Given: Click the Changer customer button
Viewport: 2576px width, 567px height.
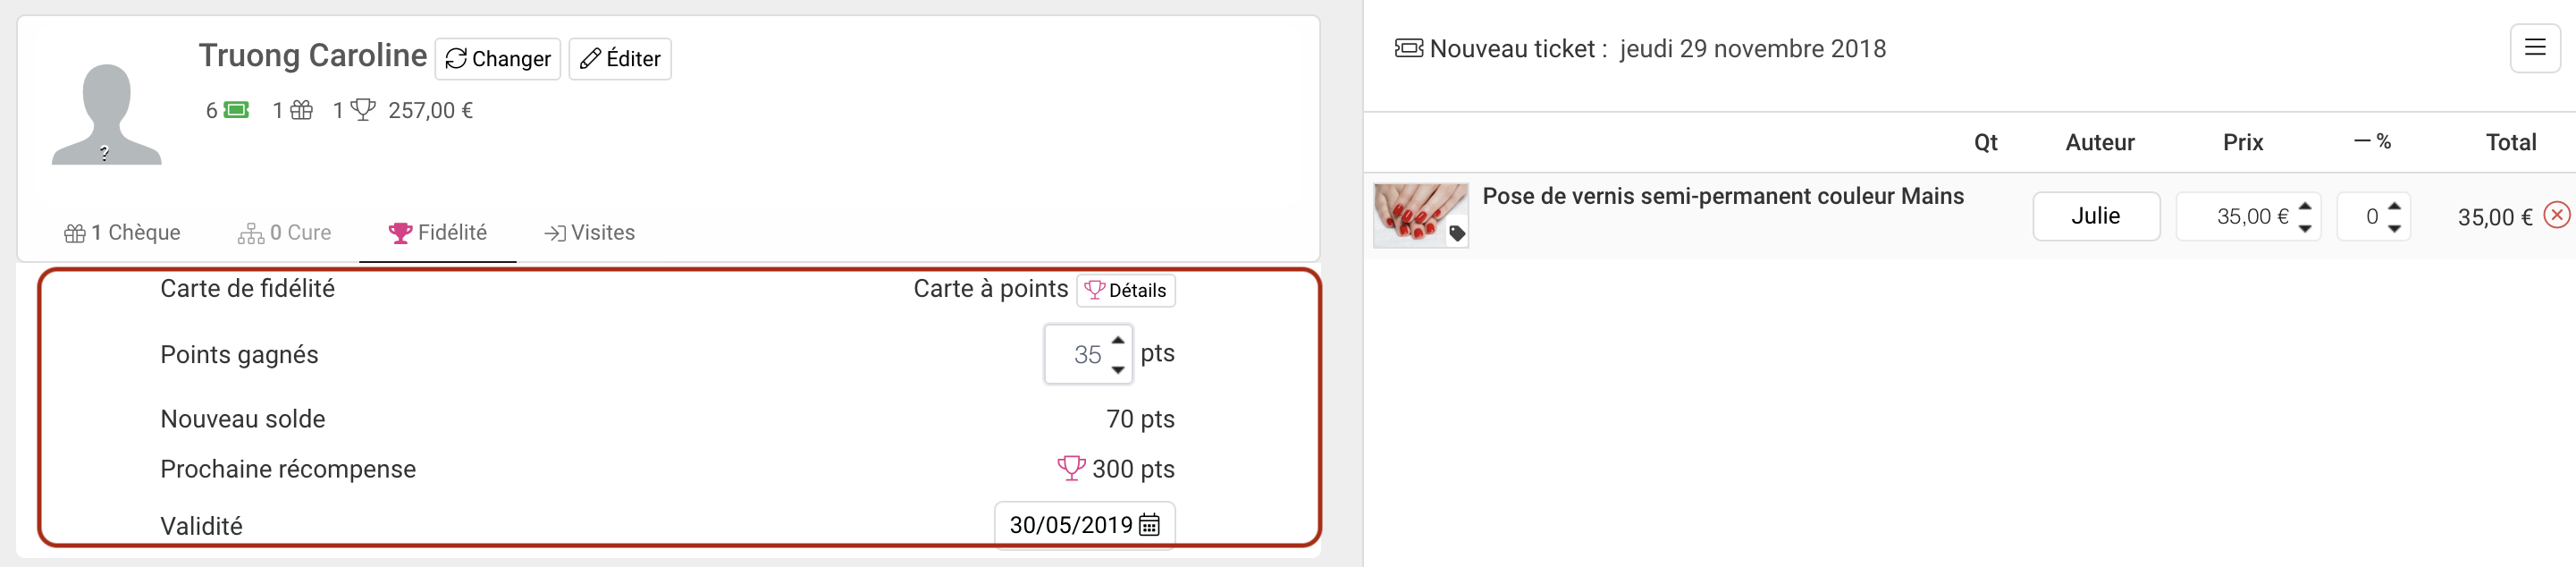Looking at the screenshot, I should tap(498, 59).
